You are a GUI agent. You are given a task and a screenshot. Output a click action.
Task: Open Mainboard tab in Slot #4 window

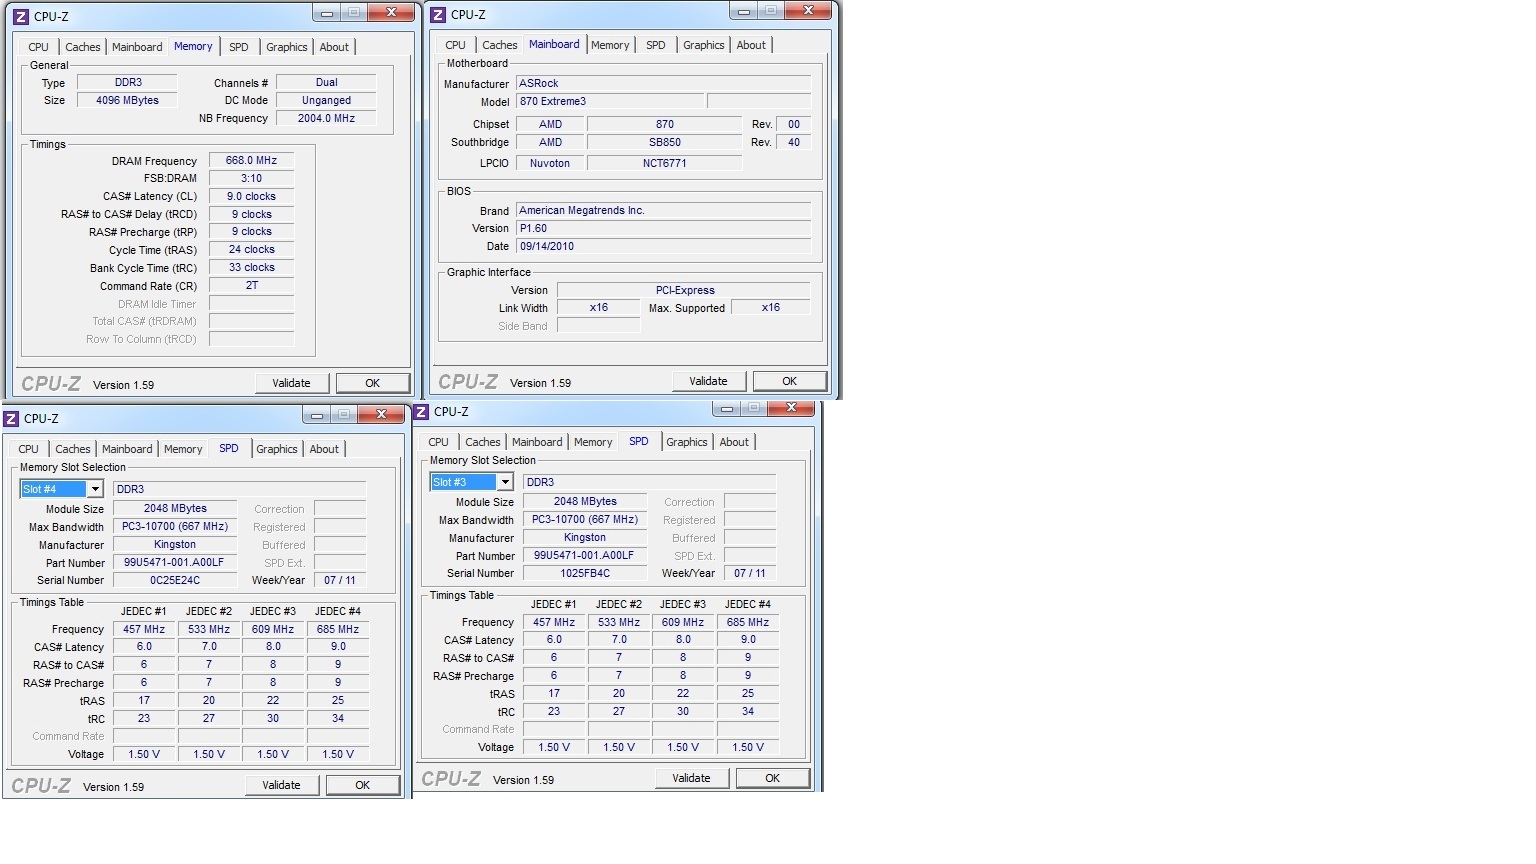tap(127, 449)
